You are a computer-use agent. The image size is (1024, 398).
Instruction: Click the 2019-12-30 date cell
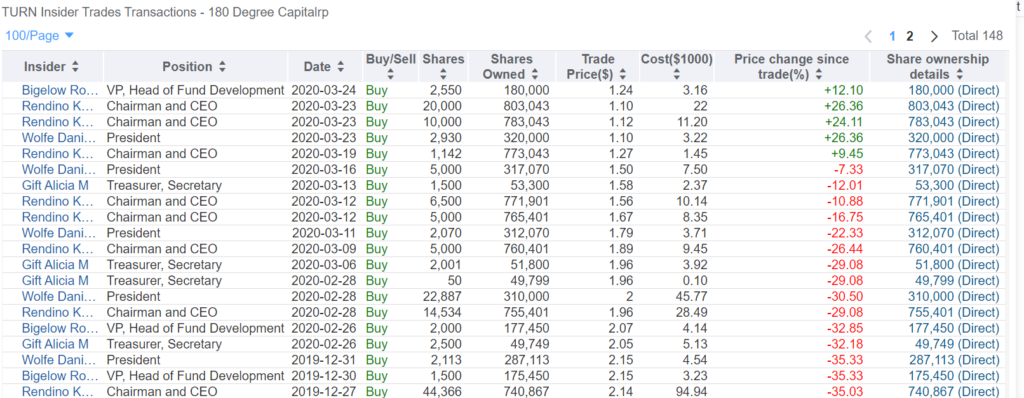coord(323,376)
